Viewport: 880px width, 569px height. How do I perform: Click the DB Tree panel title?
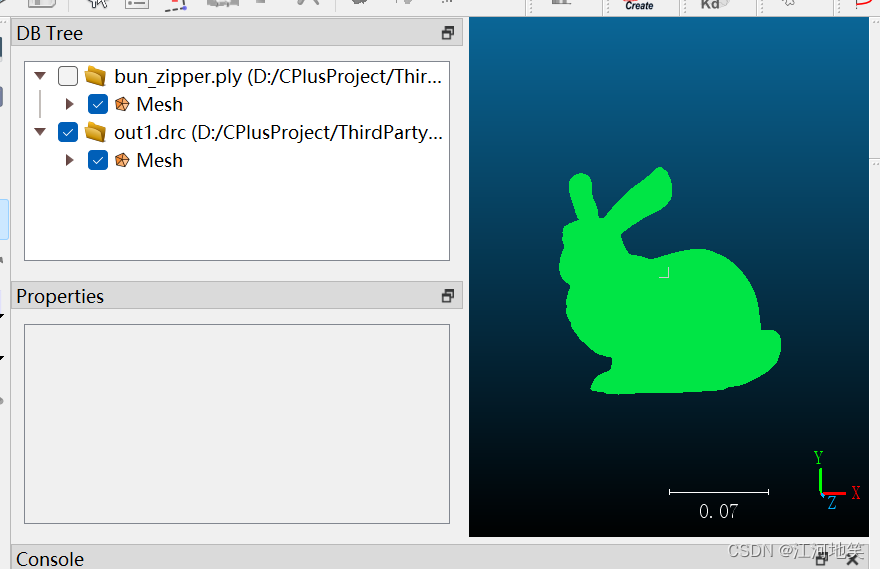(49, 34)
